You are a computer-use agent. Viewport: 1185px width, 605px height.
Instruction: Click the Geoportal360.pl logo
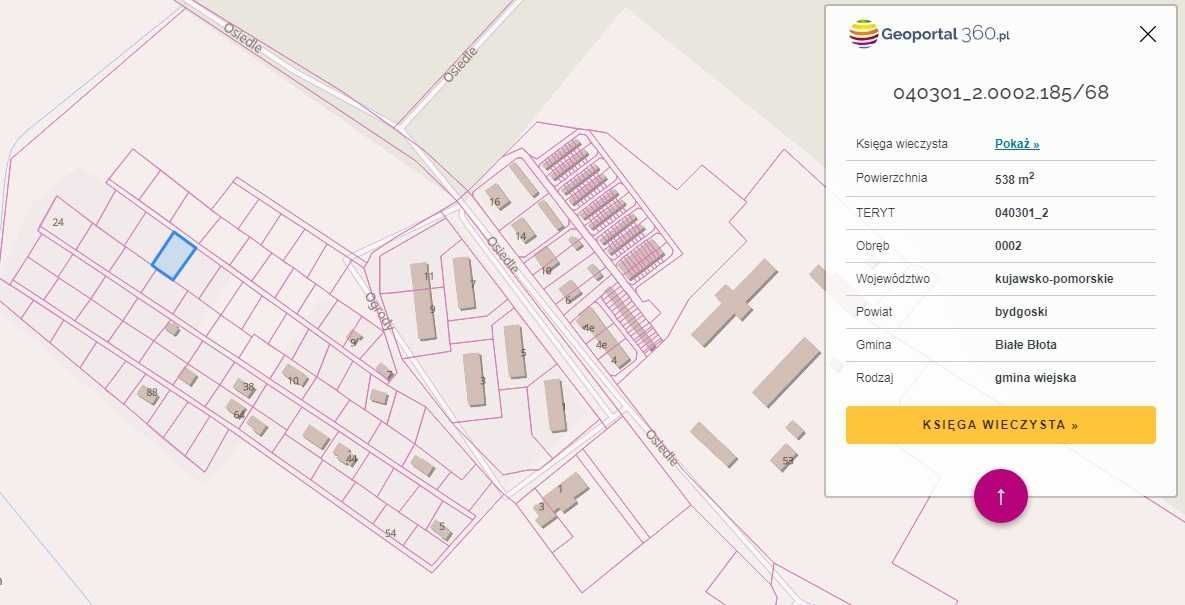[929, 34]
